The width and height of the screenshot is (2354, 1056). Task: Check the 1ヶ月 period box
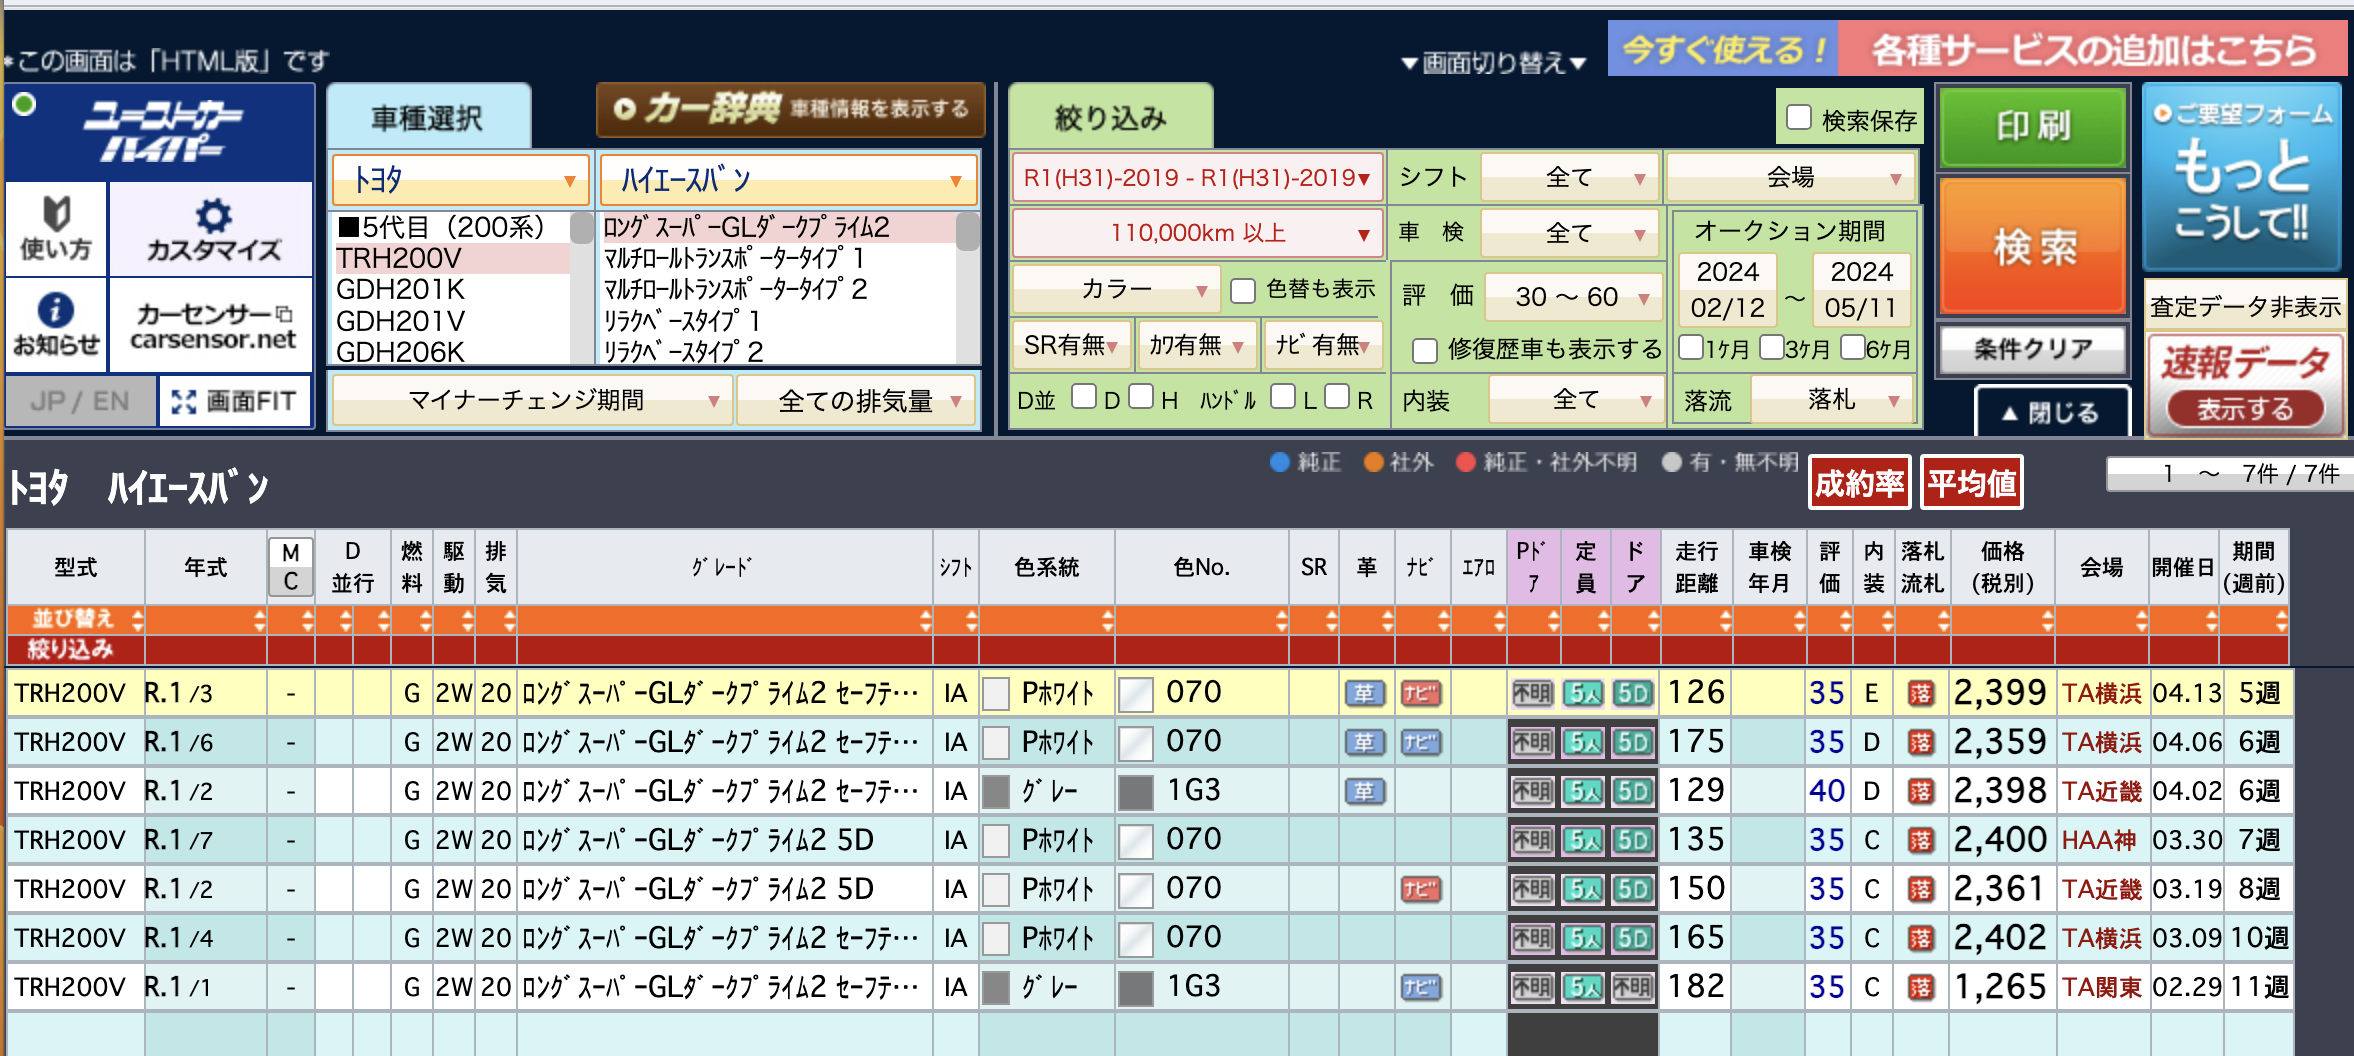(1691, 347)
